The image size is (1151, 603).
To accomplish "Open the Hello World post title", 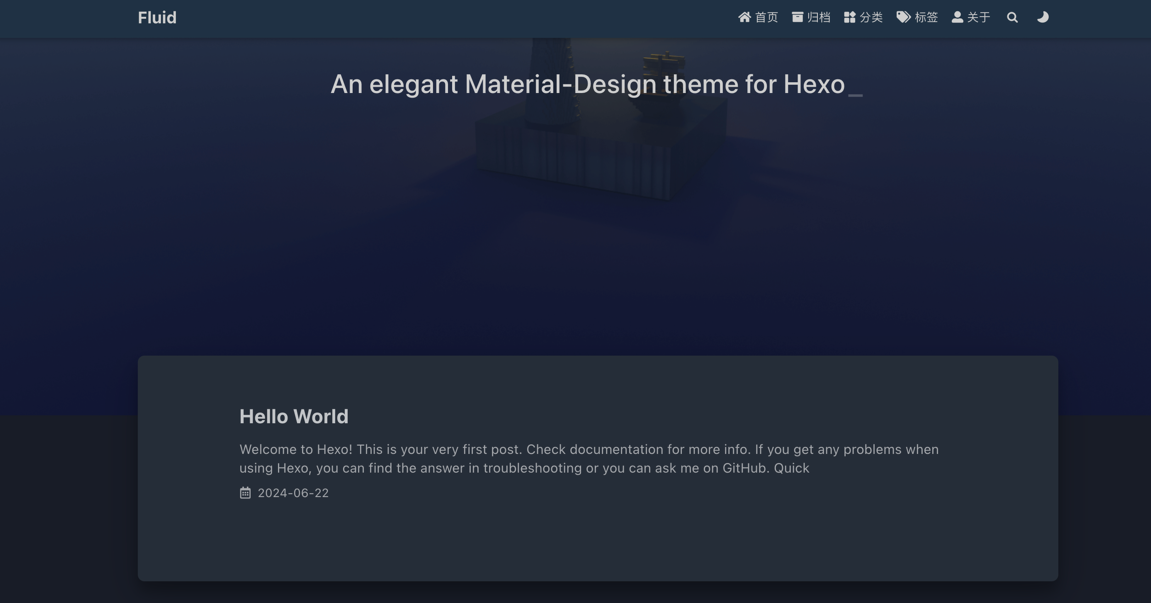I will click(x=294, y=416).
